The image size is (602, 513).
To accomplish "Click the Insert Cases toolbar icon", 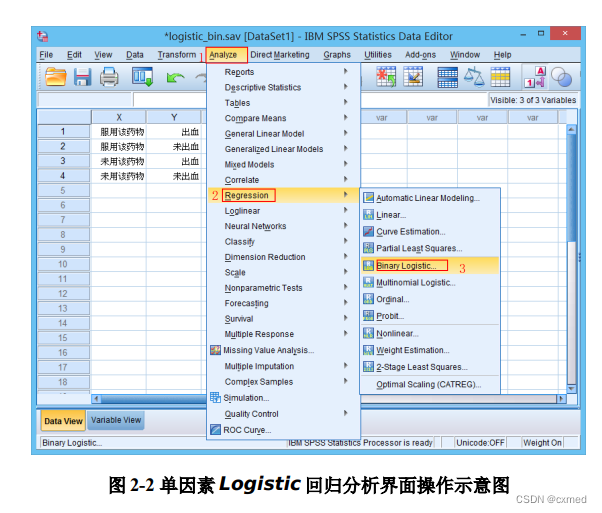I will click(386, 76).
